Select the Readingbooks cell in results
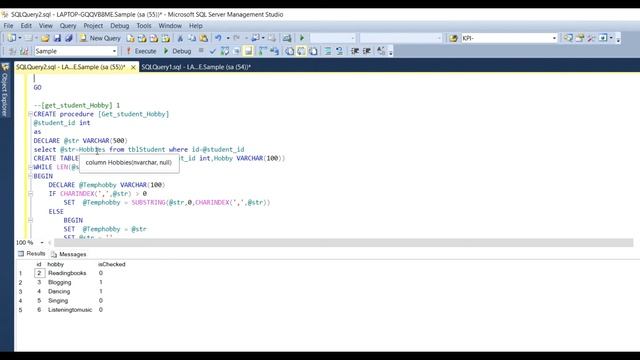Image resolution: width=640 pixels, height=360 pixels. pos(67,273)
